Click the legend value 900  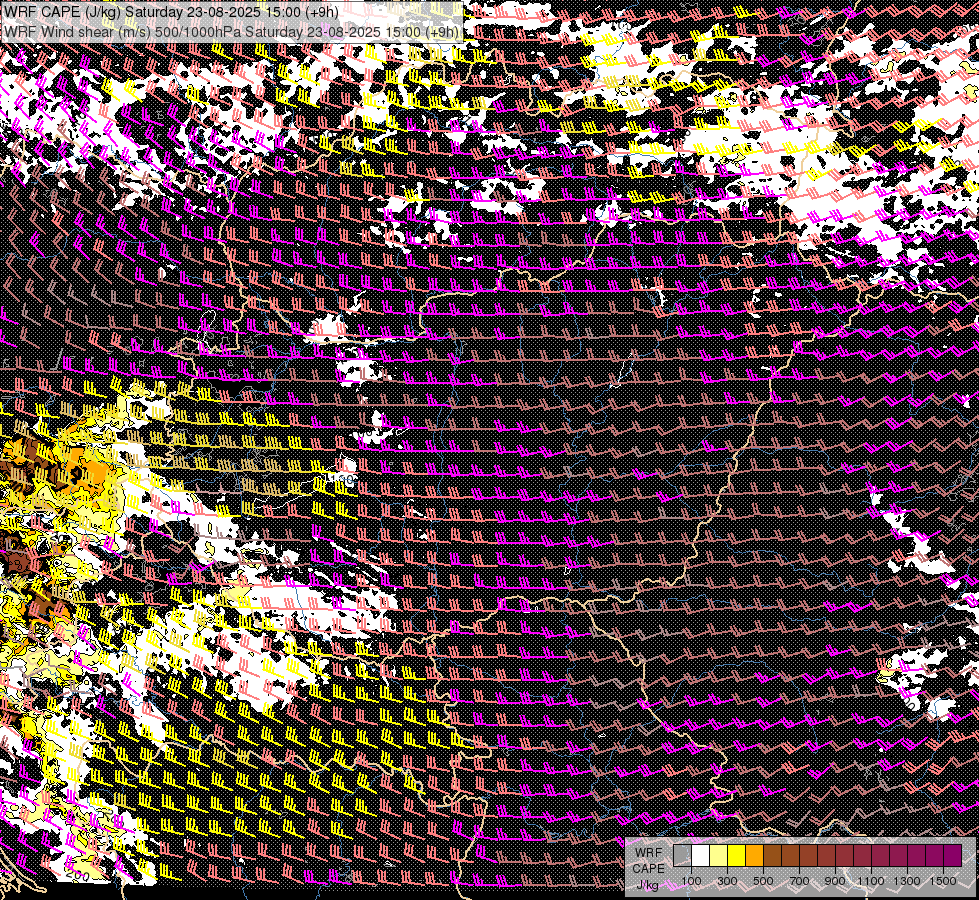[835, 881]
